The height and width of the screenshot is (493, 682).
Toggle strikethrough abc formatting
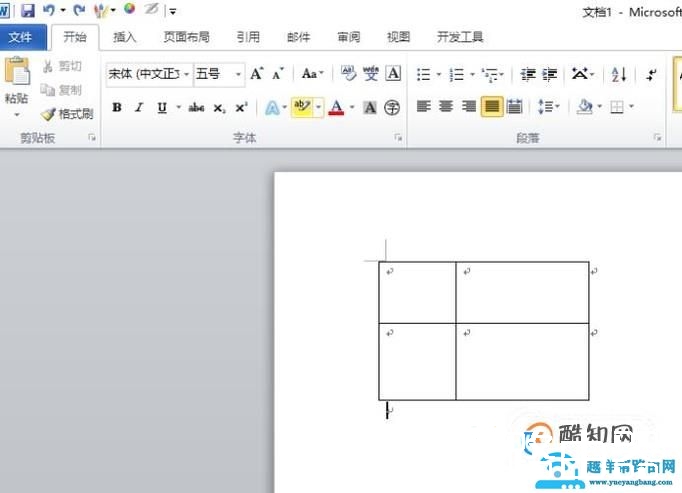pyautogui.click(x=196, y=107)
